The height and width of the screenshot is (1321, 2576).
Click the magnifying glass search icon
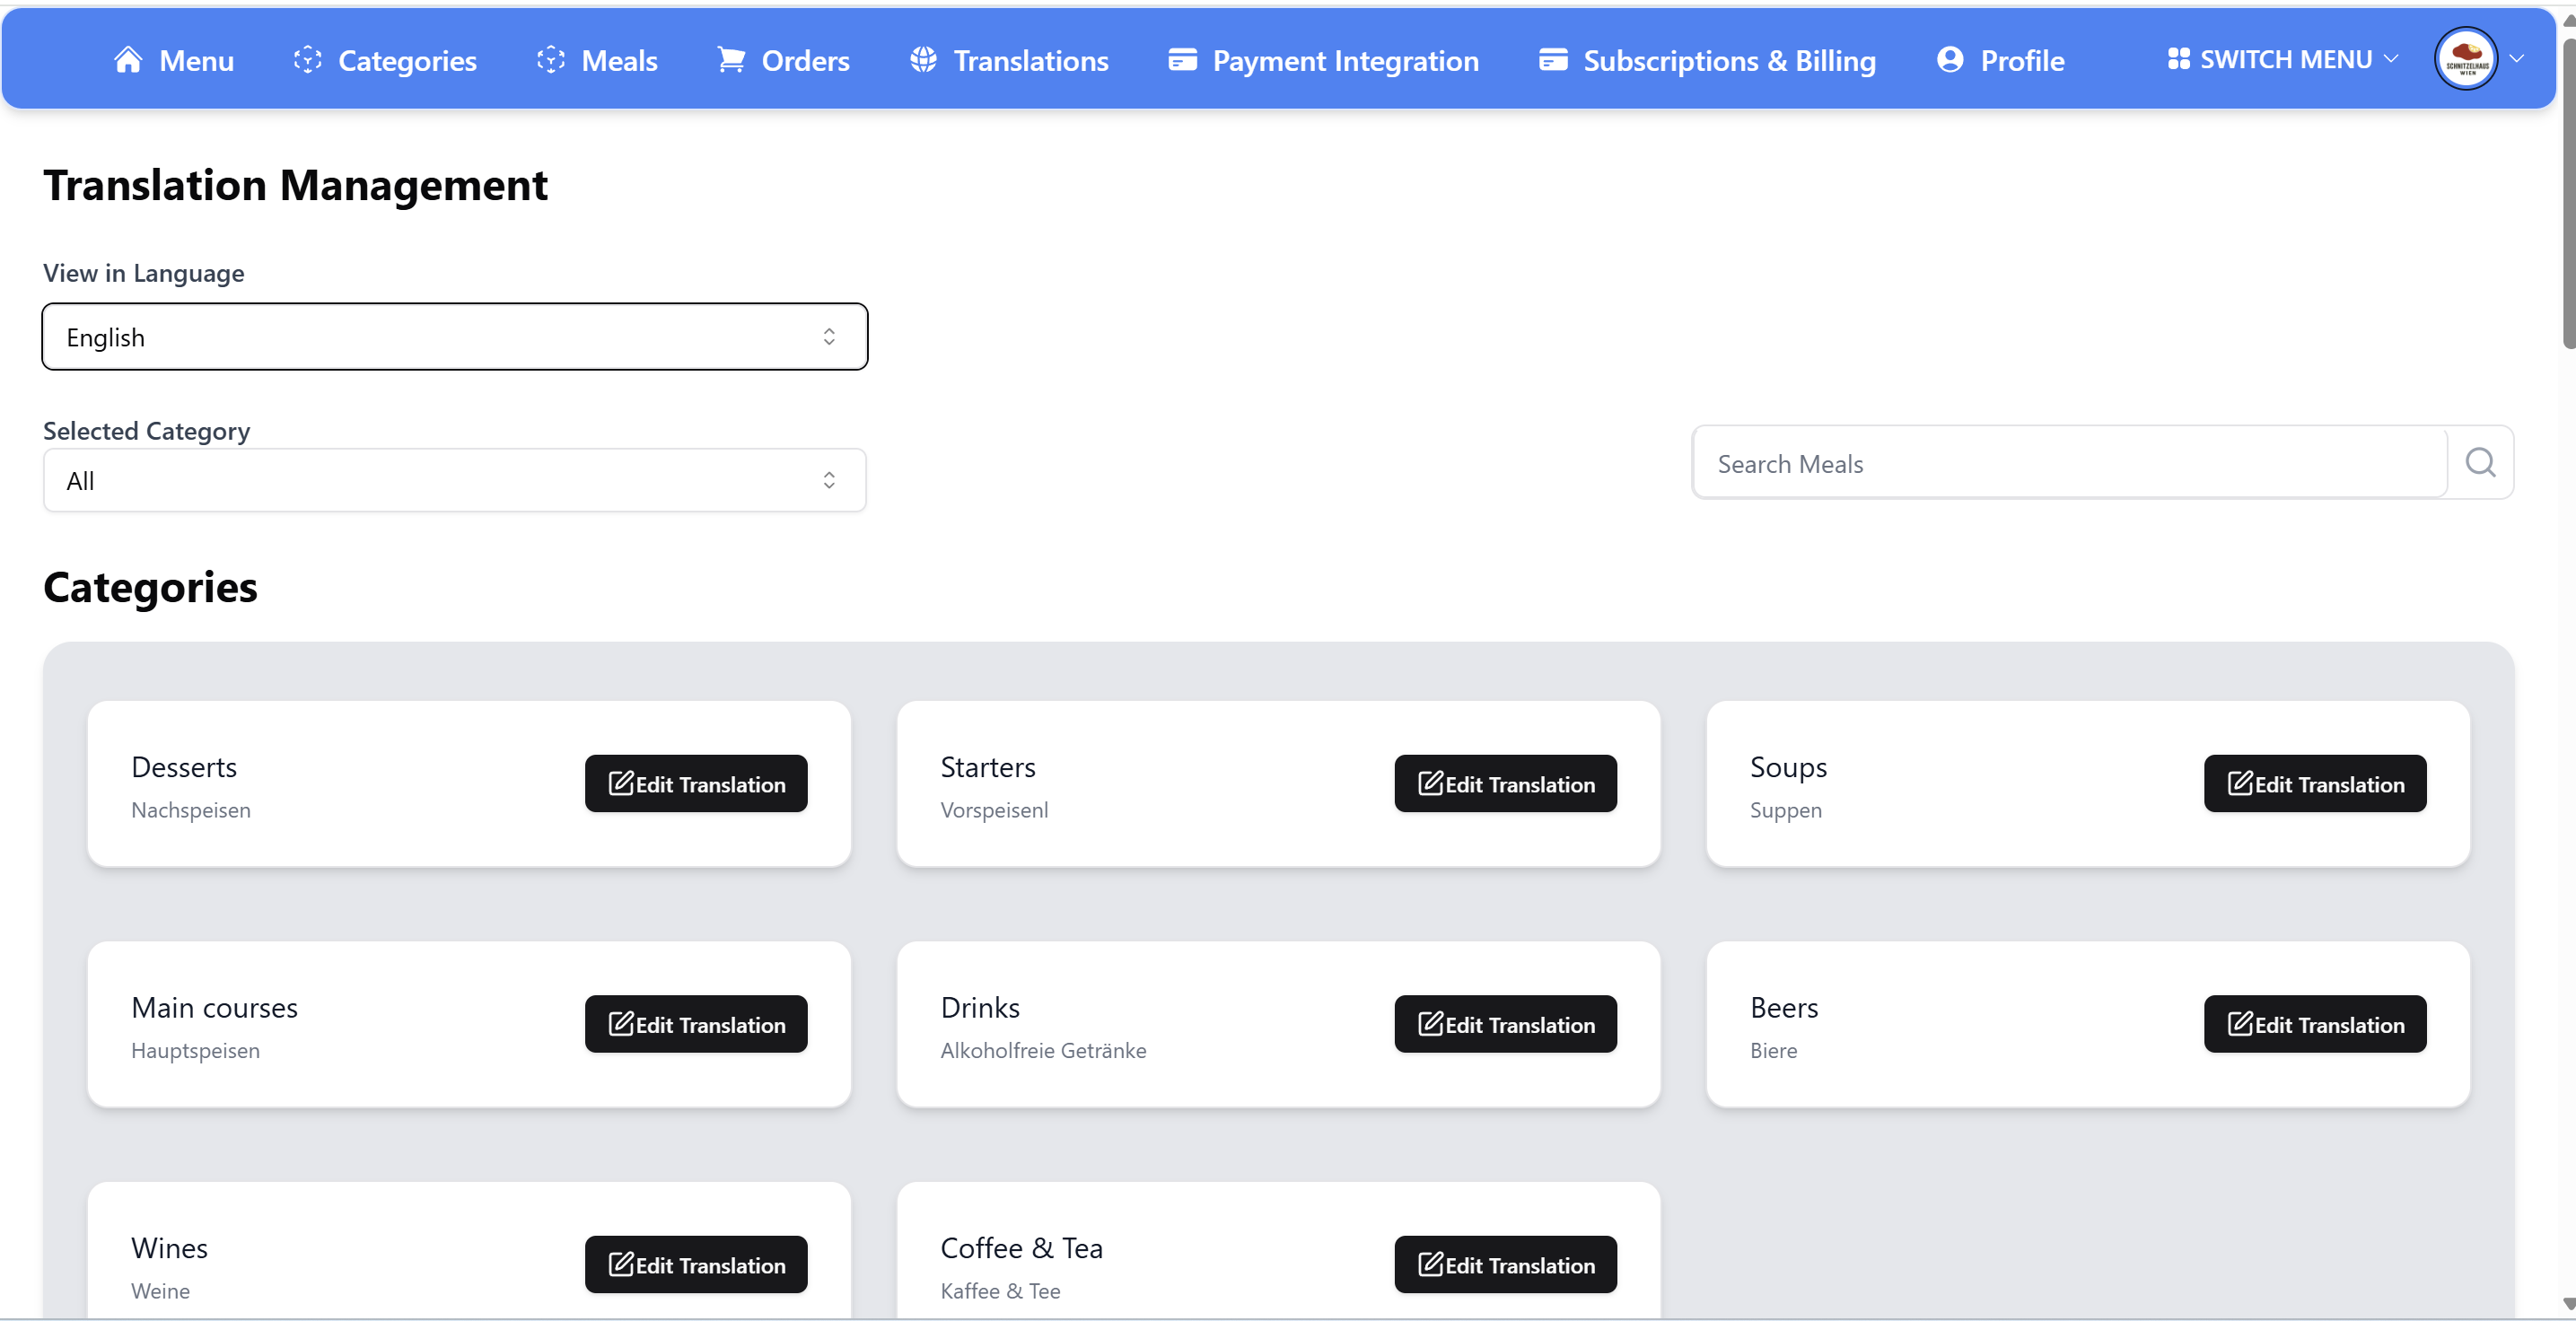point(2480,463)
